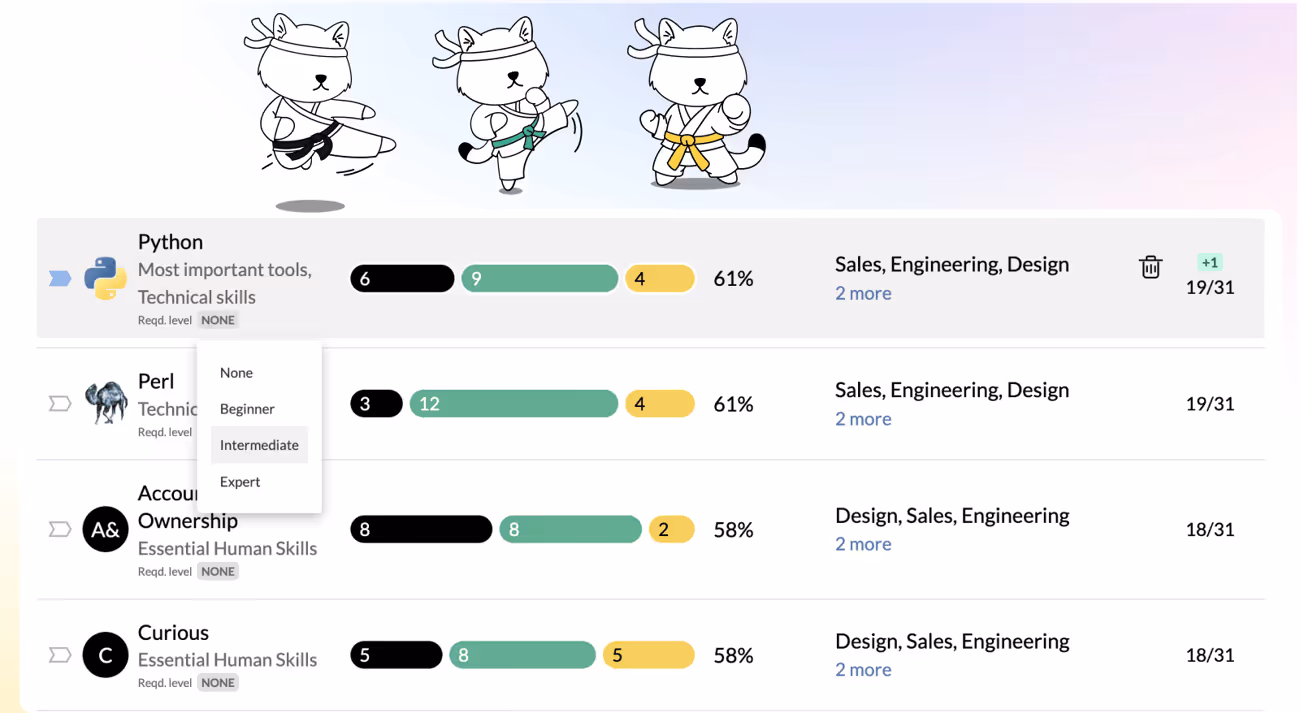Select the Intermediate level option

point(259,444)
